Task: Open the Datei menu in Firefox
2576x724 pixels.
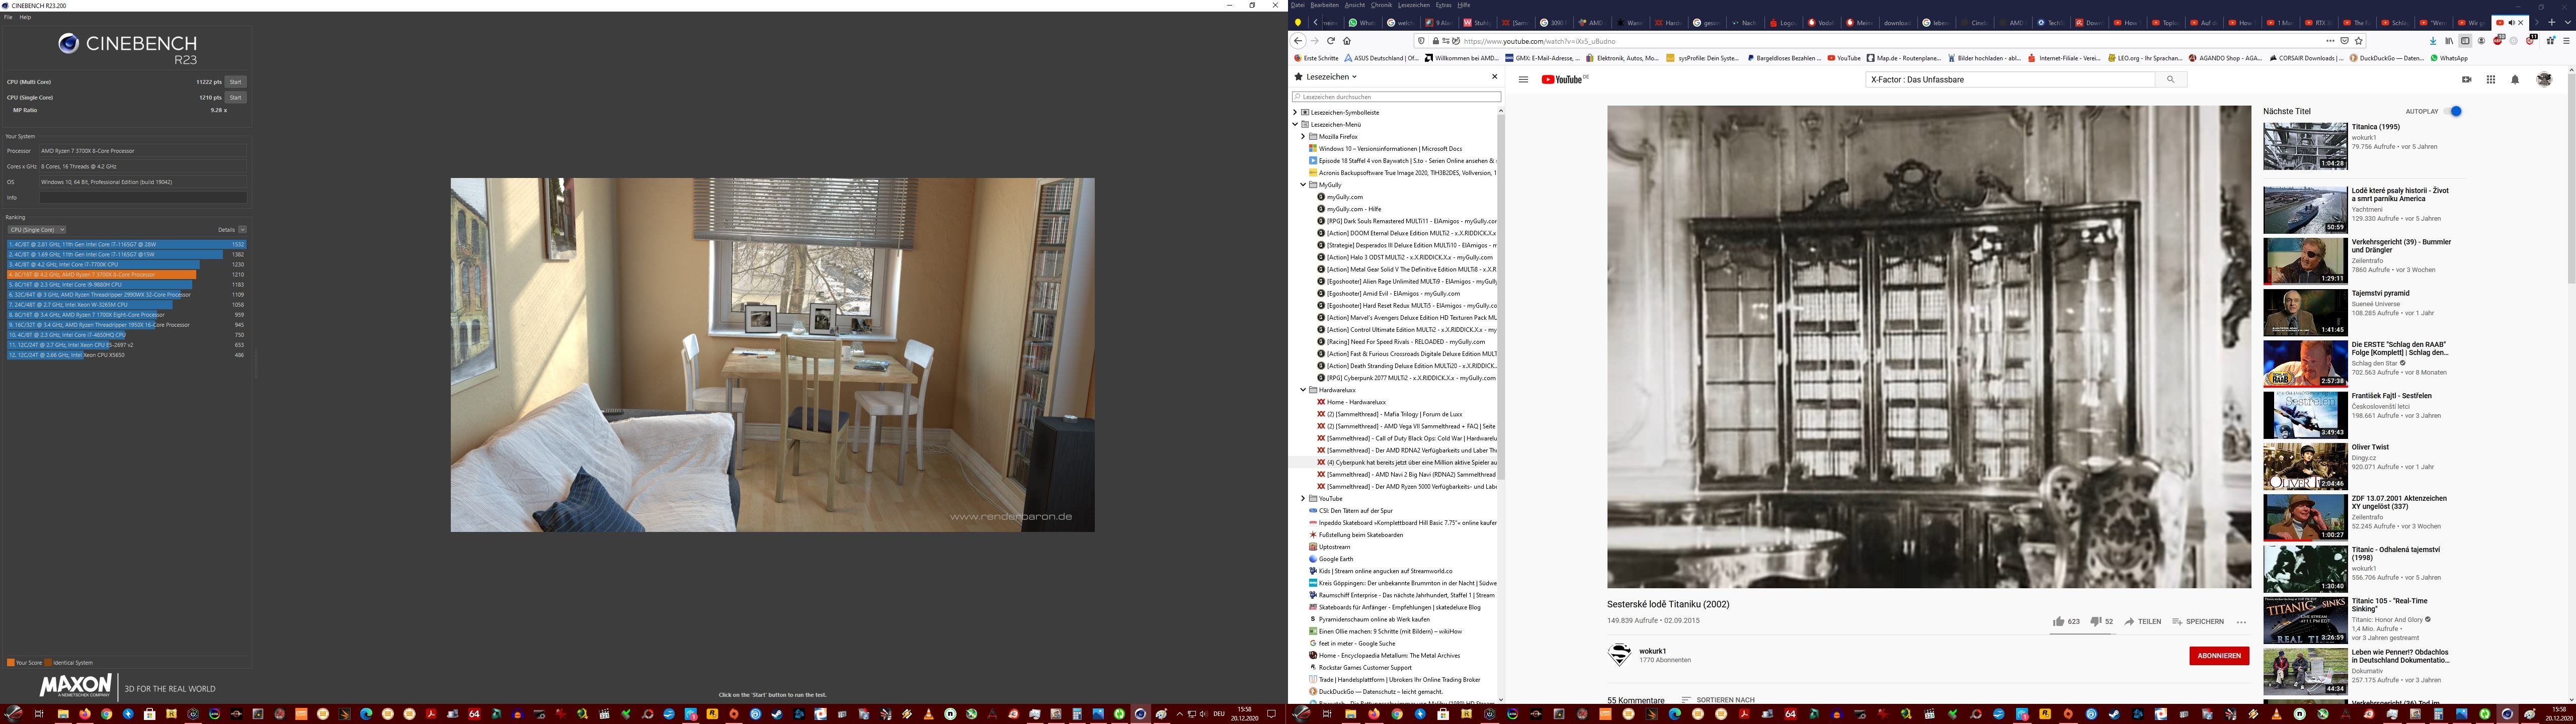Action: point(1298,5)
